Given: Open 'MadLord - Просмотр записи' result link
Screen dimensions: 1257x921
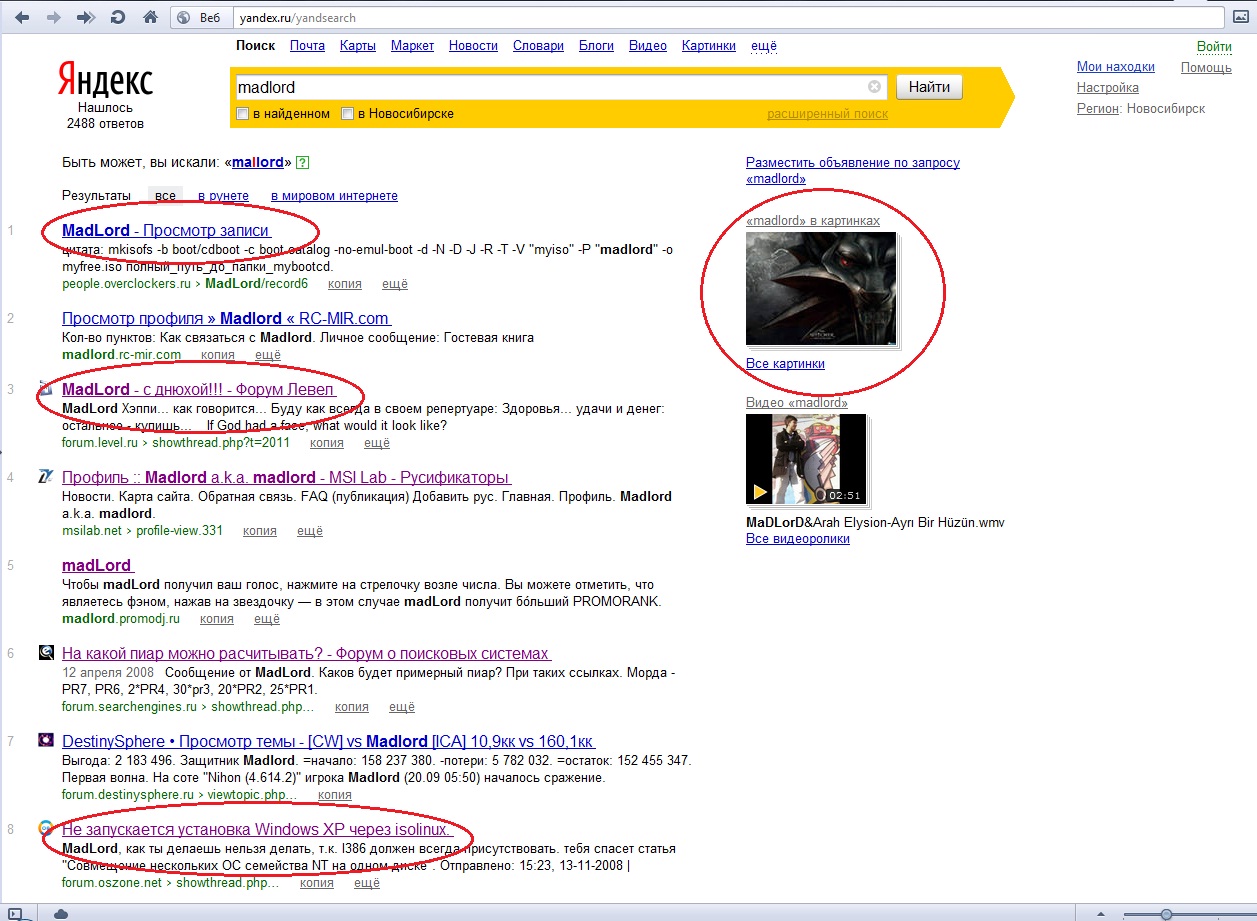Looking at the screenshot, I should coord(165,231).
